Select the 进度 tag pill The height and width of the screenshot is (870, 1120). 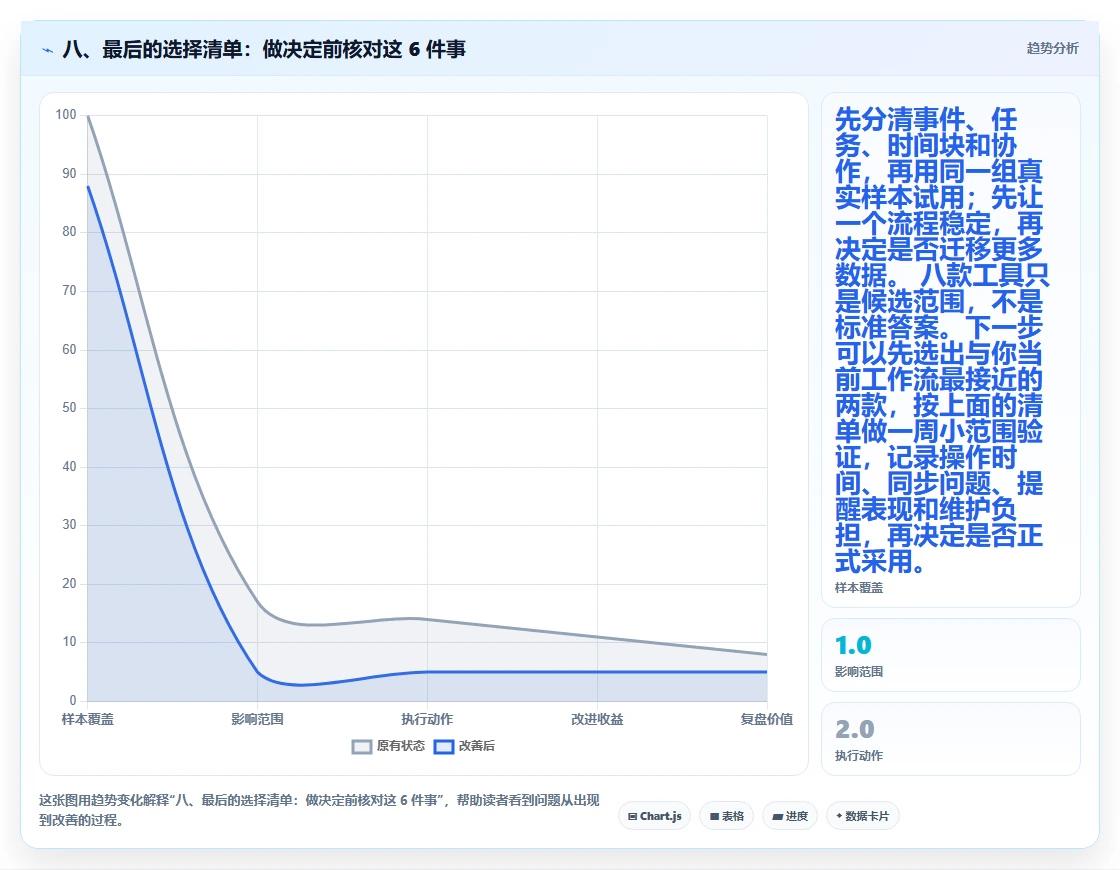click(790, 816)
